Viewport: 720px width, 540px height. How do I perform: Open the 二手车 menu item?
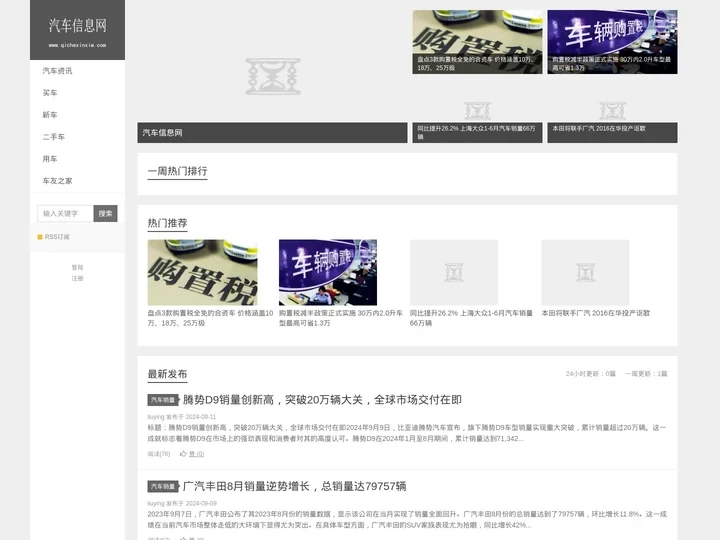tap(54, 137)
